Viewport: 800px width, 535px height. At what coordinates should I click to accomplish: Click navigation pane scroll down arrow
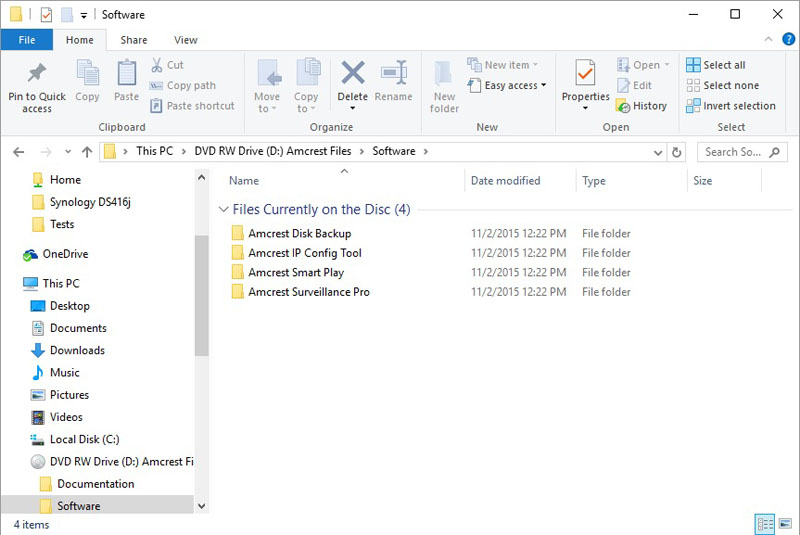coord(202,506)
